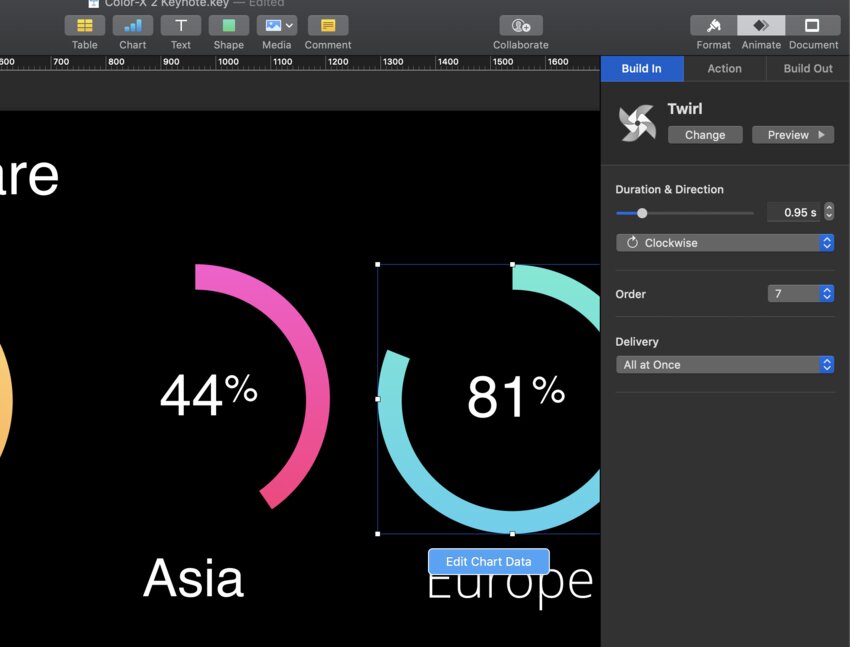Open the Media menu in toolbar
The width and height of the screenshot is (850, 647).
pos(276,26)
